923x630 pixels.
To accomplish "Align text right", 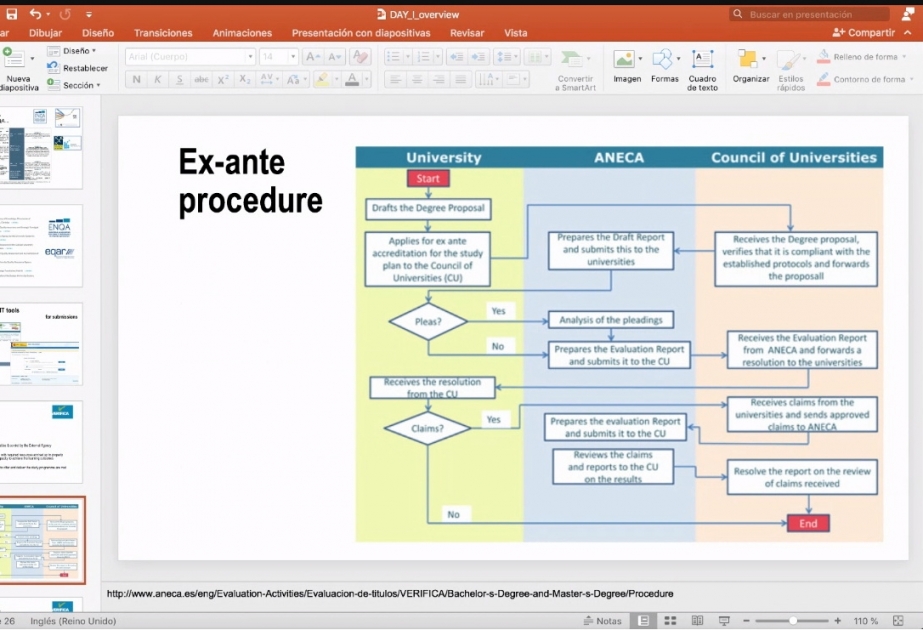I will (x=439, y=79).
